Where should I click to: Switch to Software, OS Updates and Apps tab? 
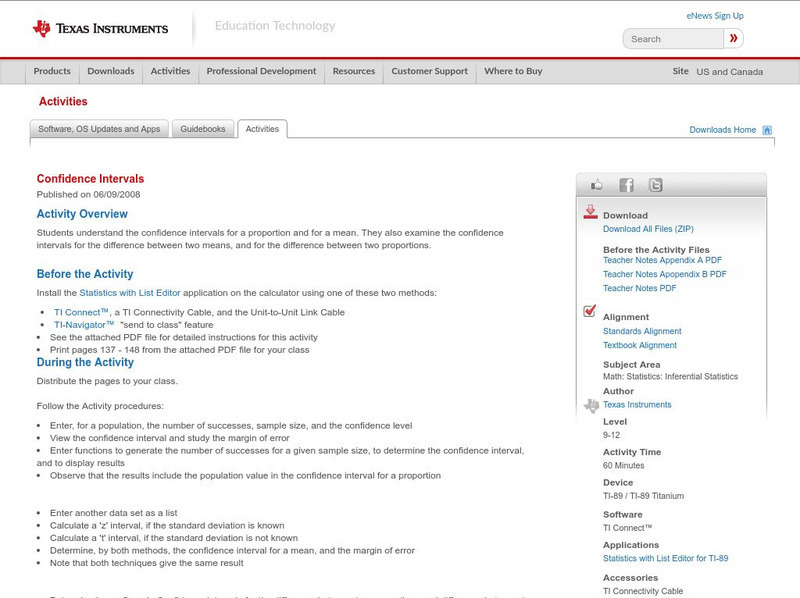[99, 129]
